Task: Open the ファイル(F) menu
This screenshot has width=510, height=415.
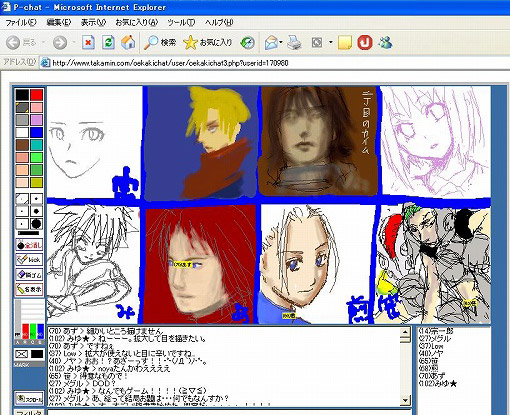Action: (x=21, y=23)
